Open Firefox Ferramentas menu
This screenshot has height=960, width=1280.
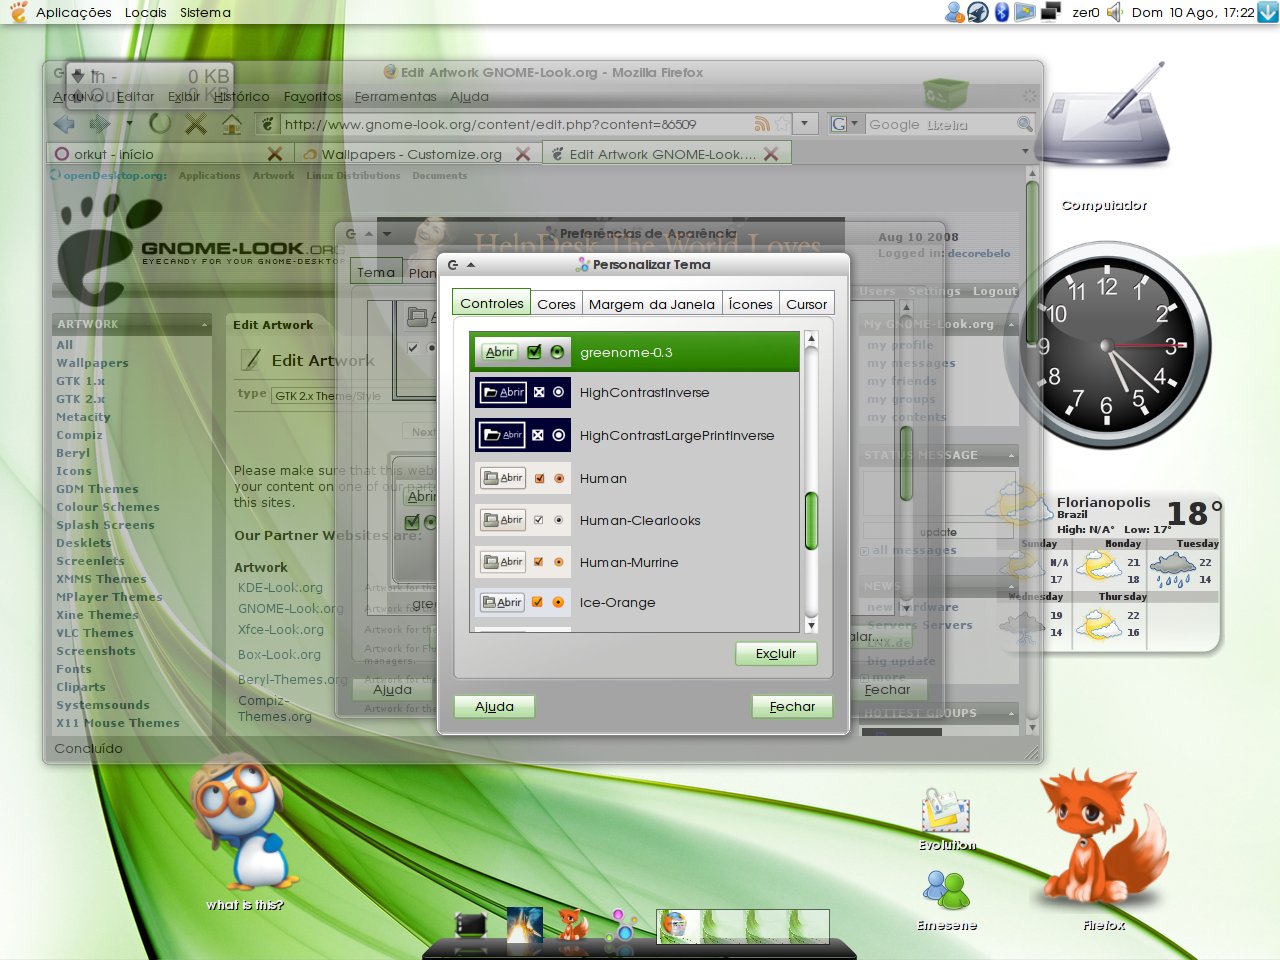coord(396,97)
